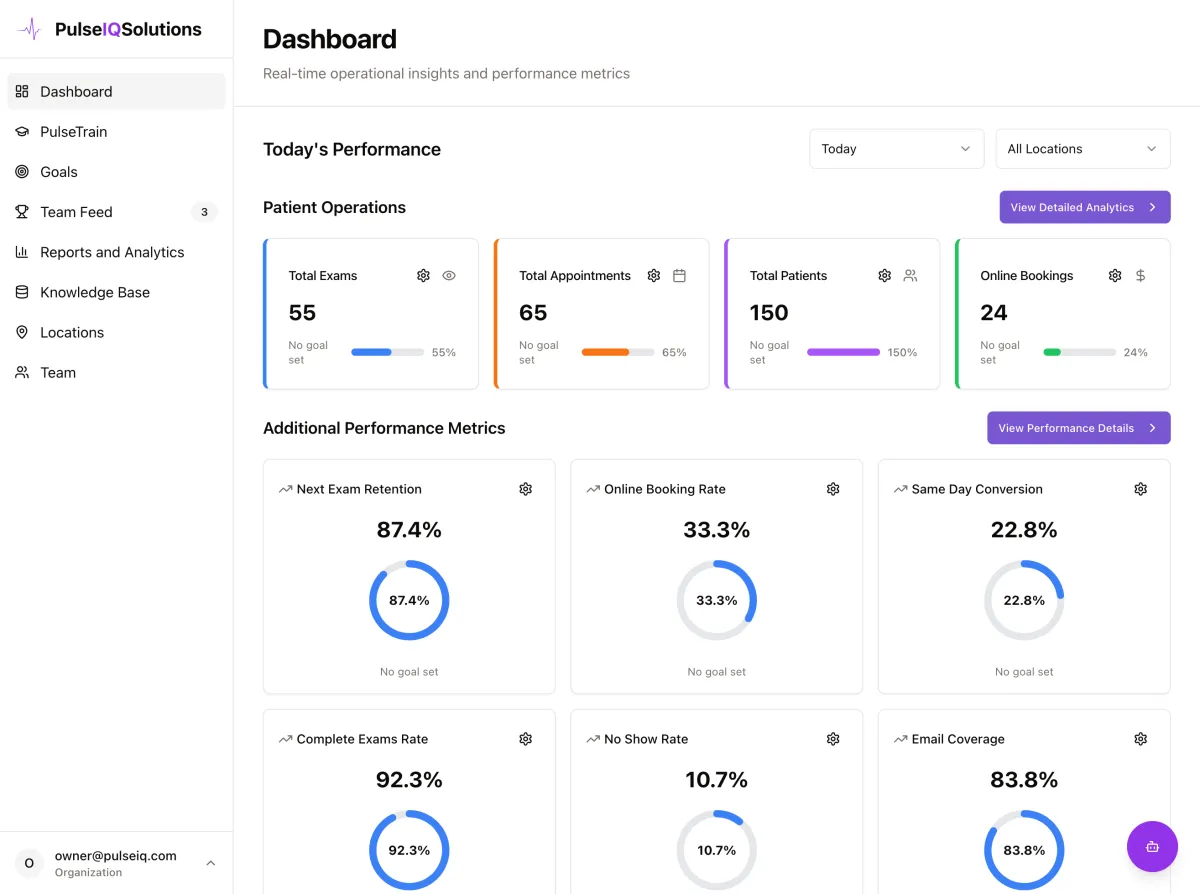Expand the Today date range dropdown
Image resolution: width=1200 pixels, height=894 pixels.
pos(896,149)
